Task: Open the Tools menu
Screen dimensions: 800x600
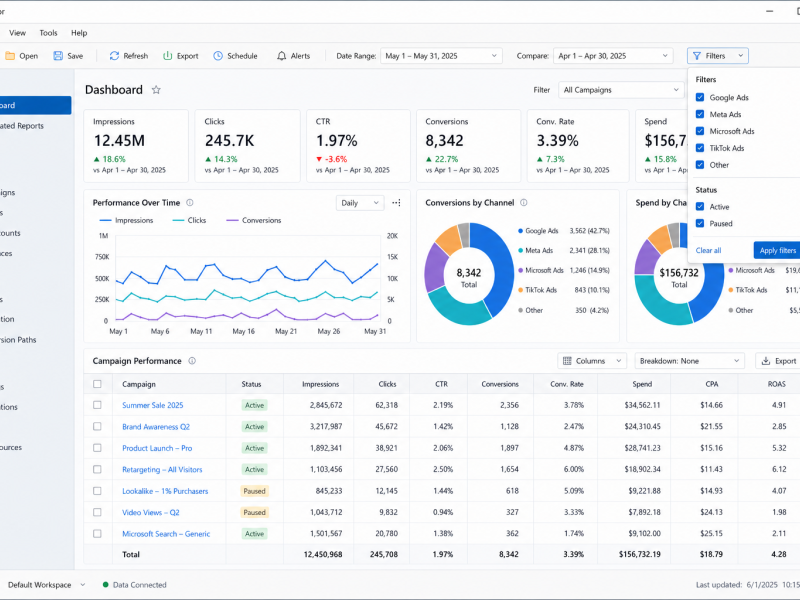Action: (x=48, y=33)
